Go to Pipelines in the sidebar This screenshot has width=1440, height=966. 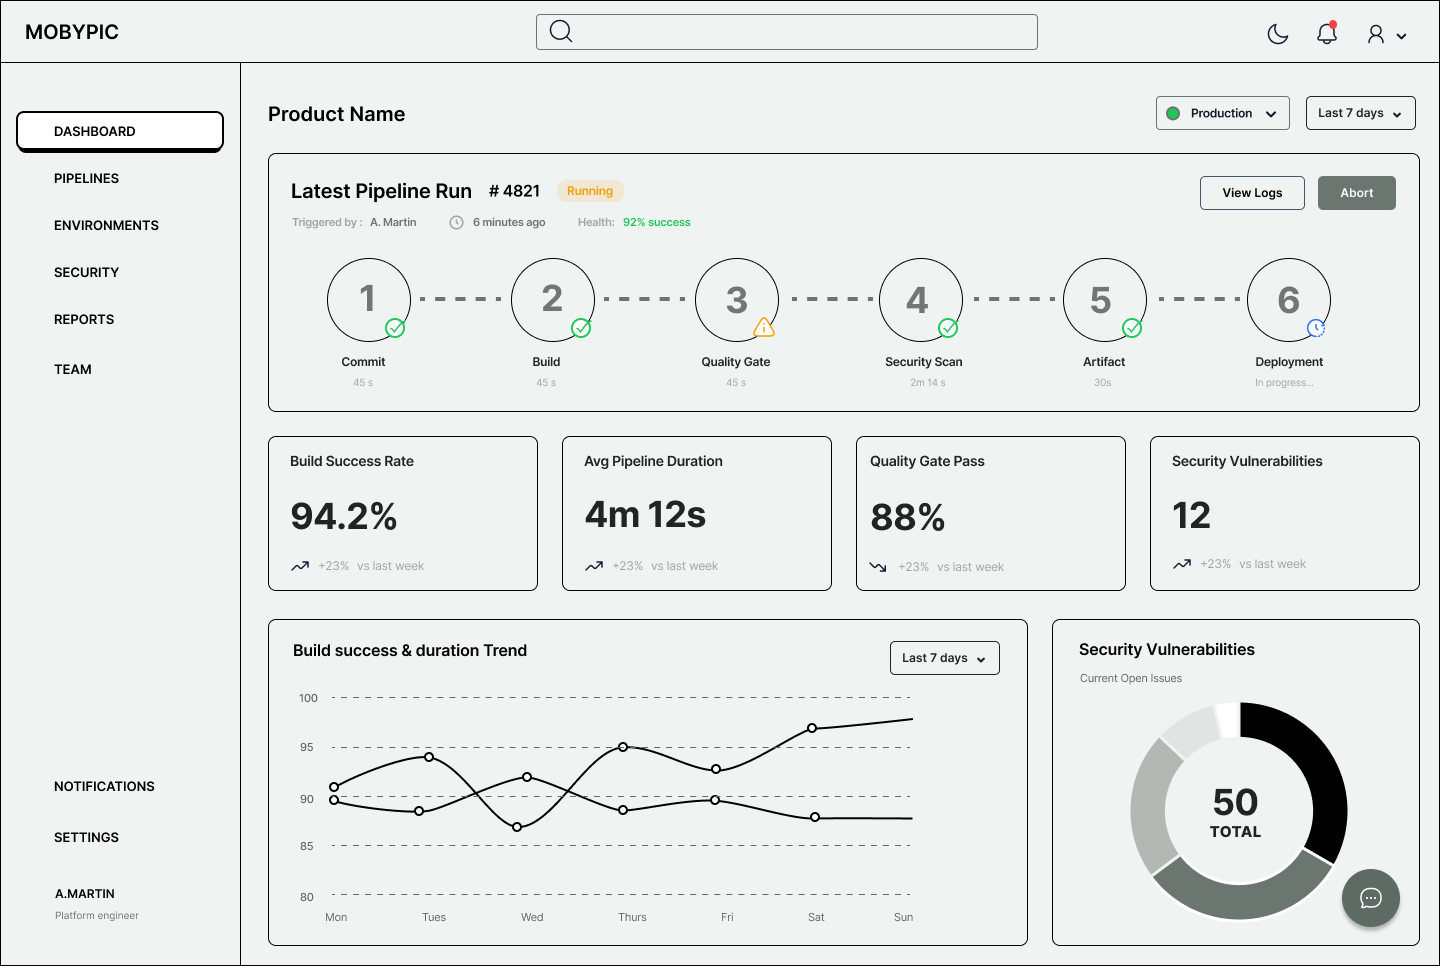[87, 178]
